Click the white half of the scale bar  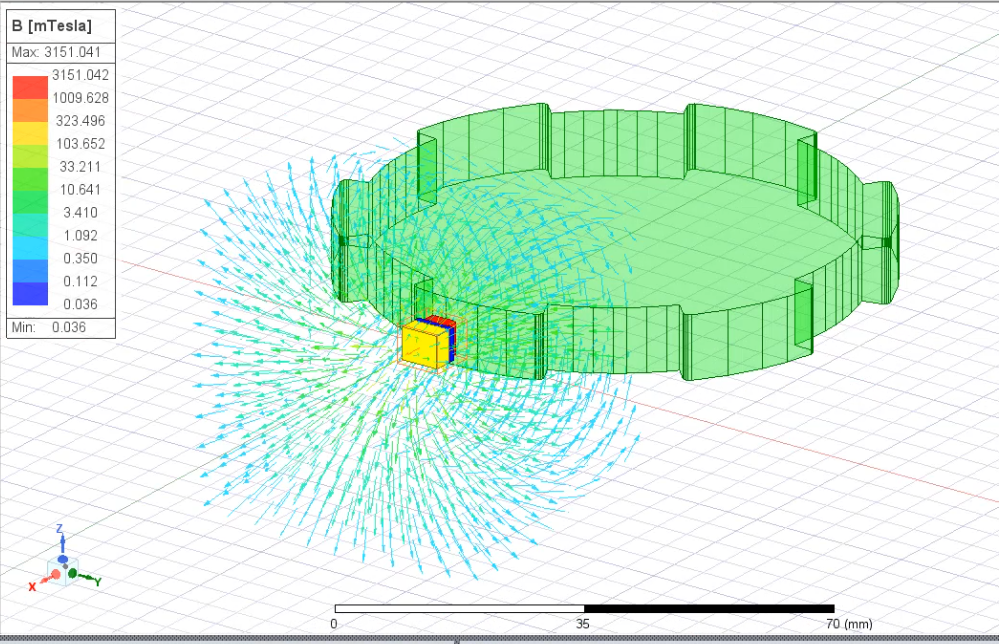click(459, 609)
